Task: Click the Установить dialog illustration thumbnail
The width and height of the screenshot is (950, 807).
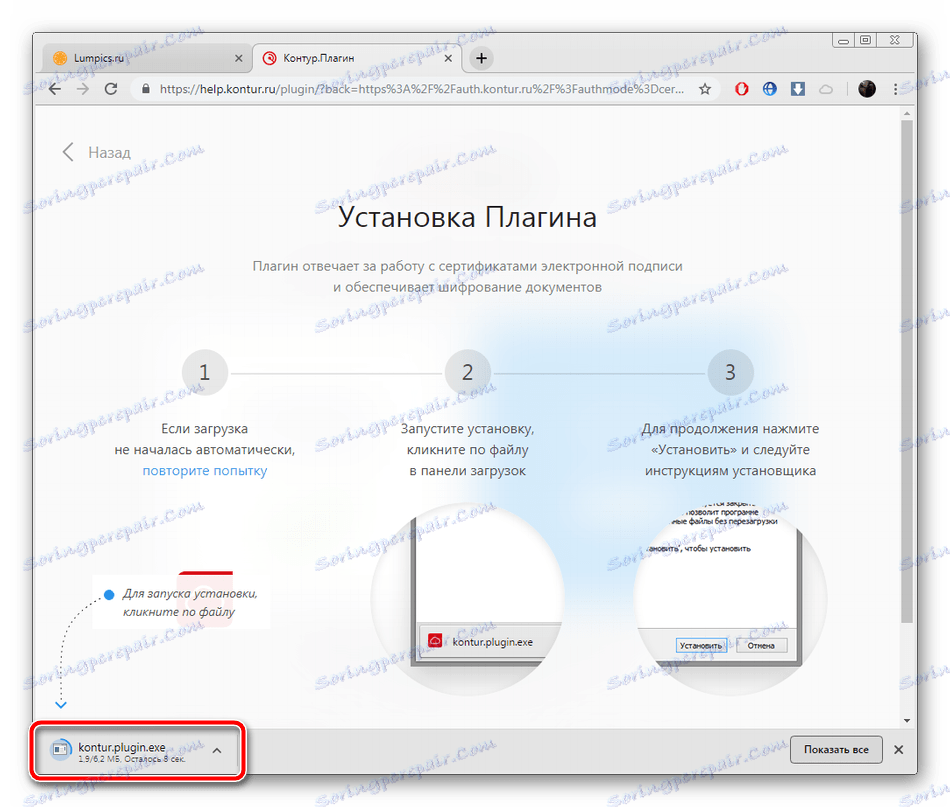Action: (x=730, y=599)
